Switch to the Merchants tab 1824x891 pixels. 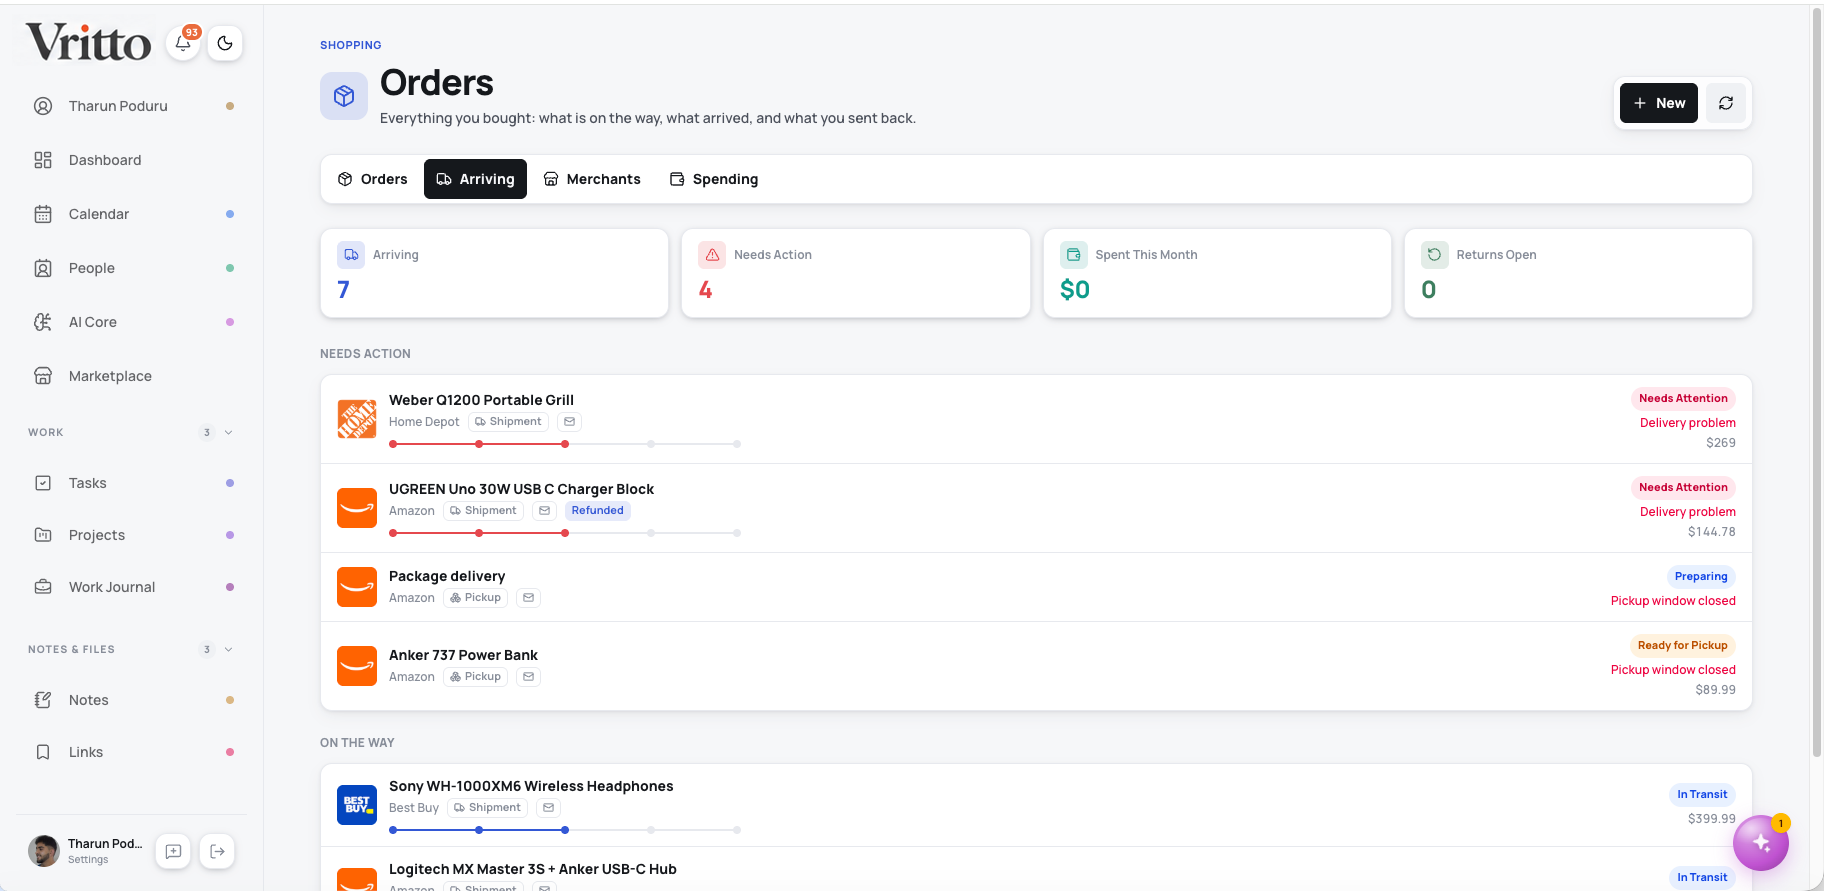click(592, 179)
